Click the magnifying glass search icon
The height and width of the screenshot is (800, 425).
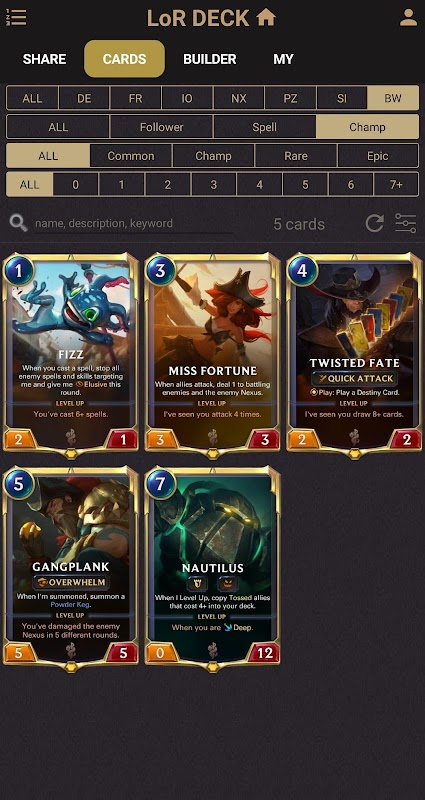click(x=18, y=223)
